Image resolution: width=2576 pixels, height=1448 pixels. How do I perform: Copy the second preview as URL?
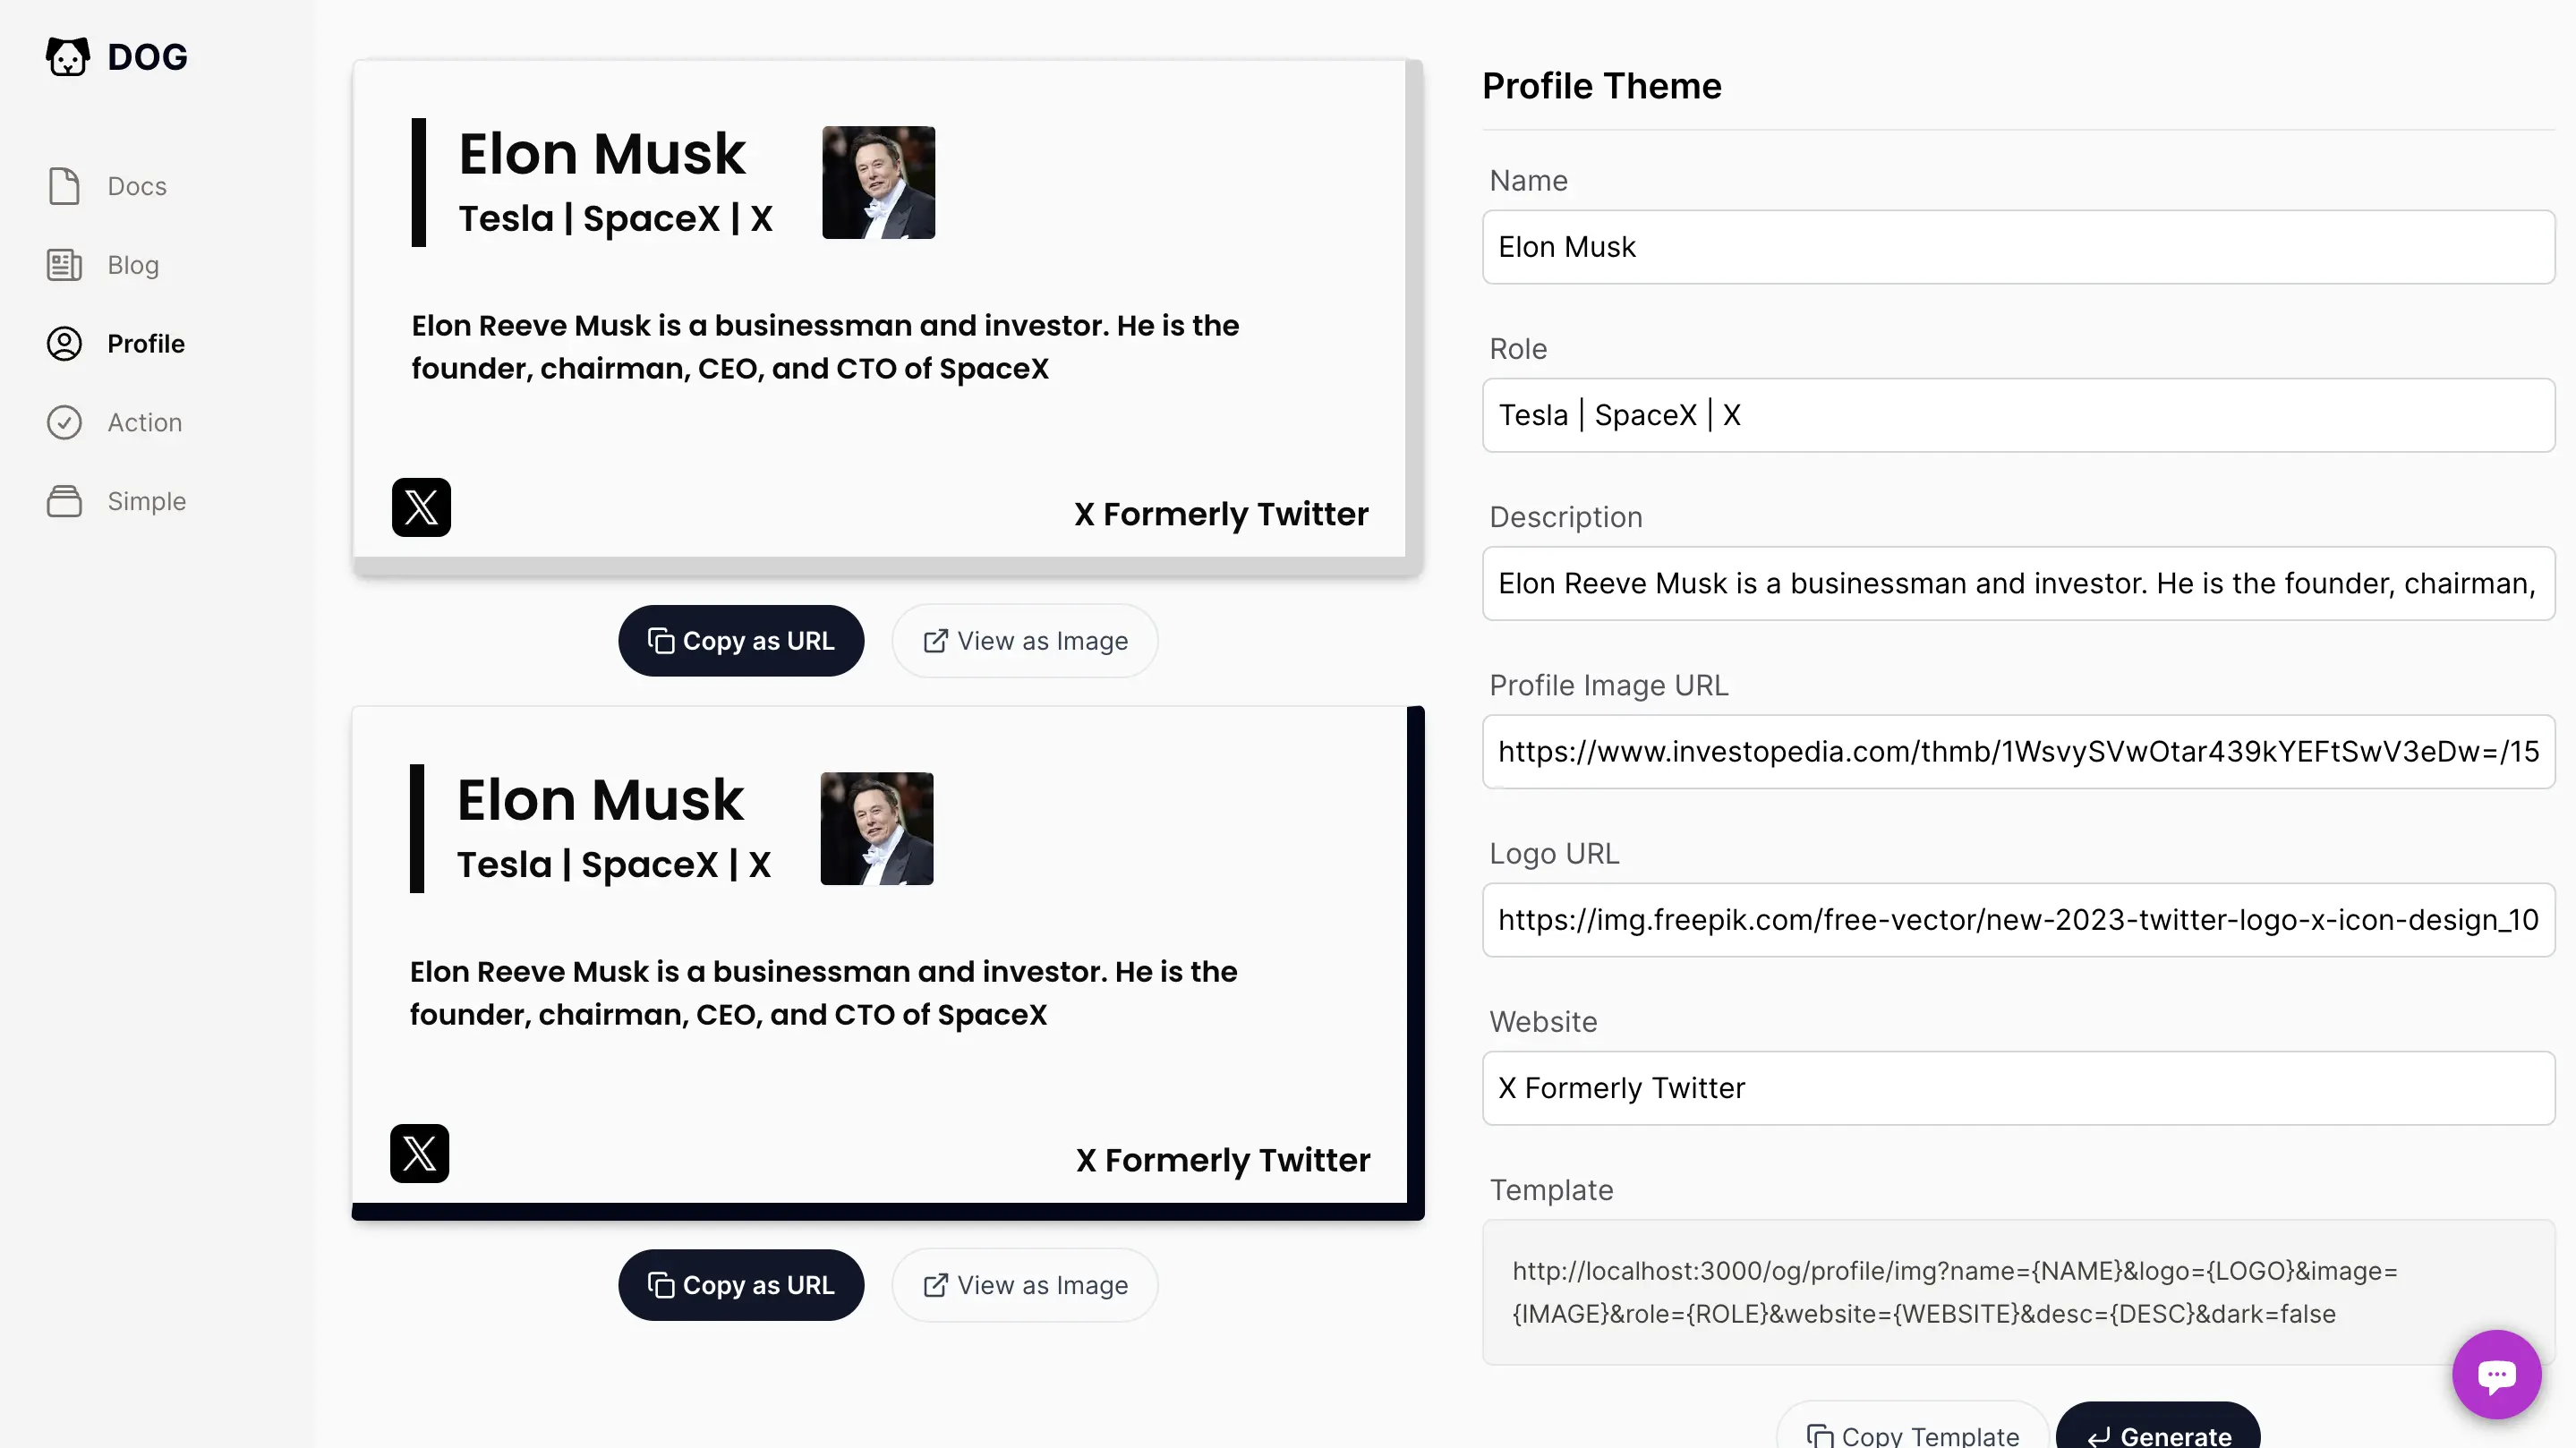(x=741, y=1285)
